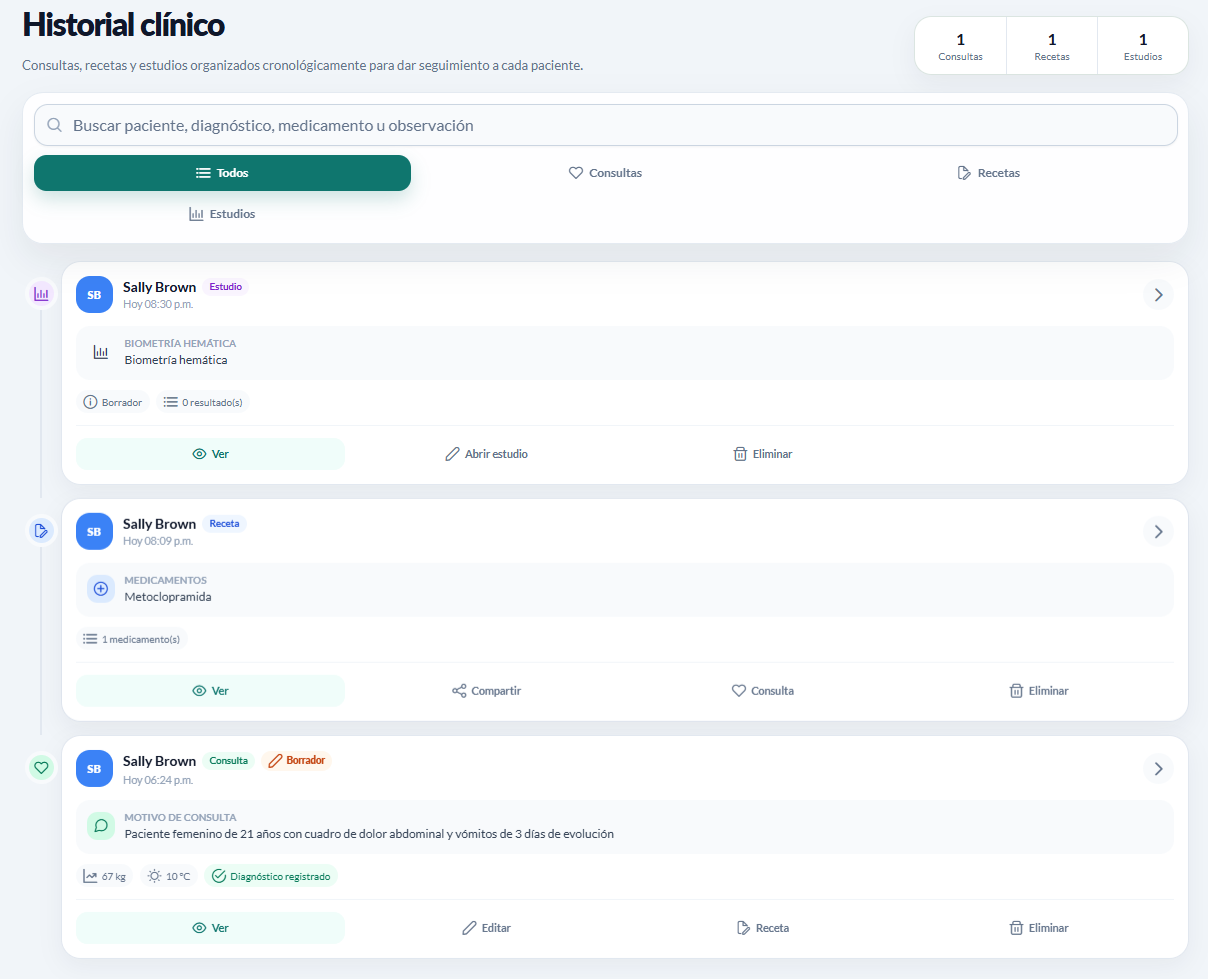Viewport: 1208px width, 979px height.
Task: Click the 67 kg weight chip
Action: (x=104, y=876)
